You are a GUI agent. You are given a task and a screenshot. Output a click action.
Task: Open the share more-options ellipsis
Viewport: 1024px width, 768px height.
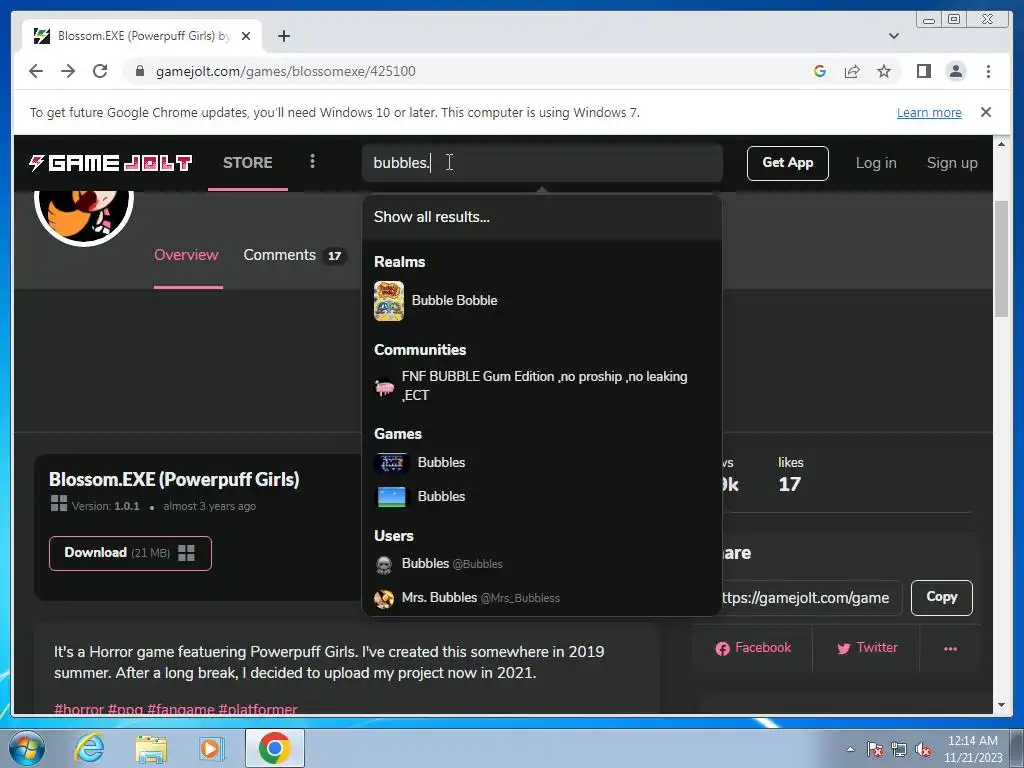point(950,648)
